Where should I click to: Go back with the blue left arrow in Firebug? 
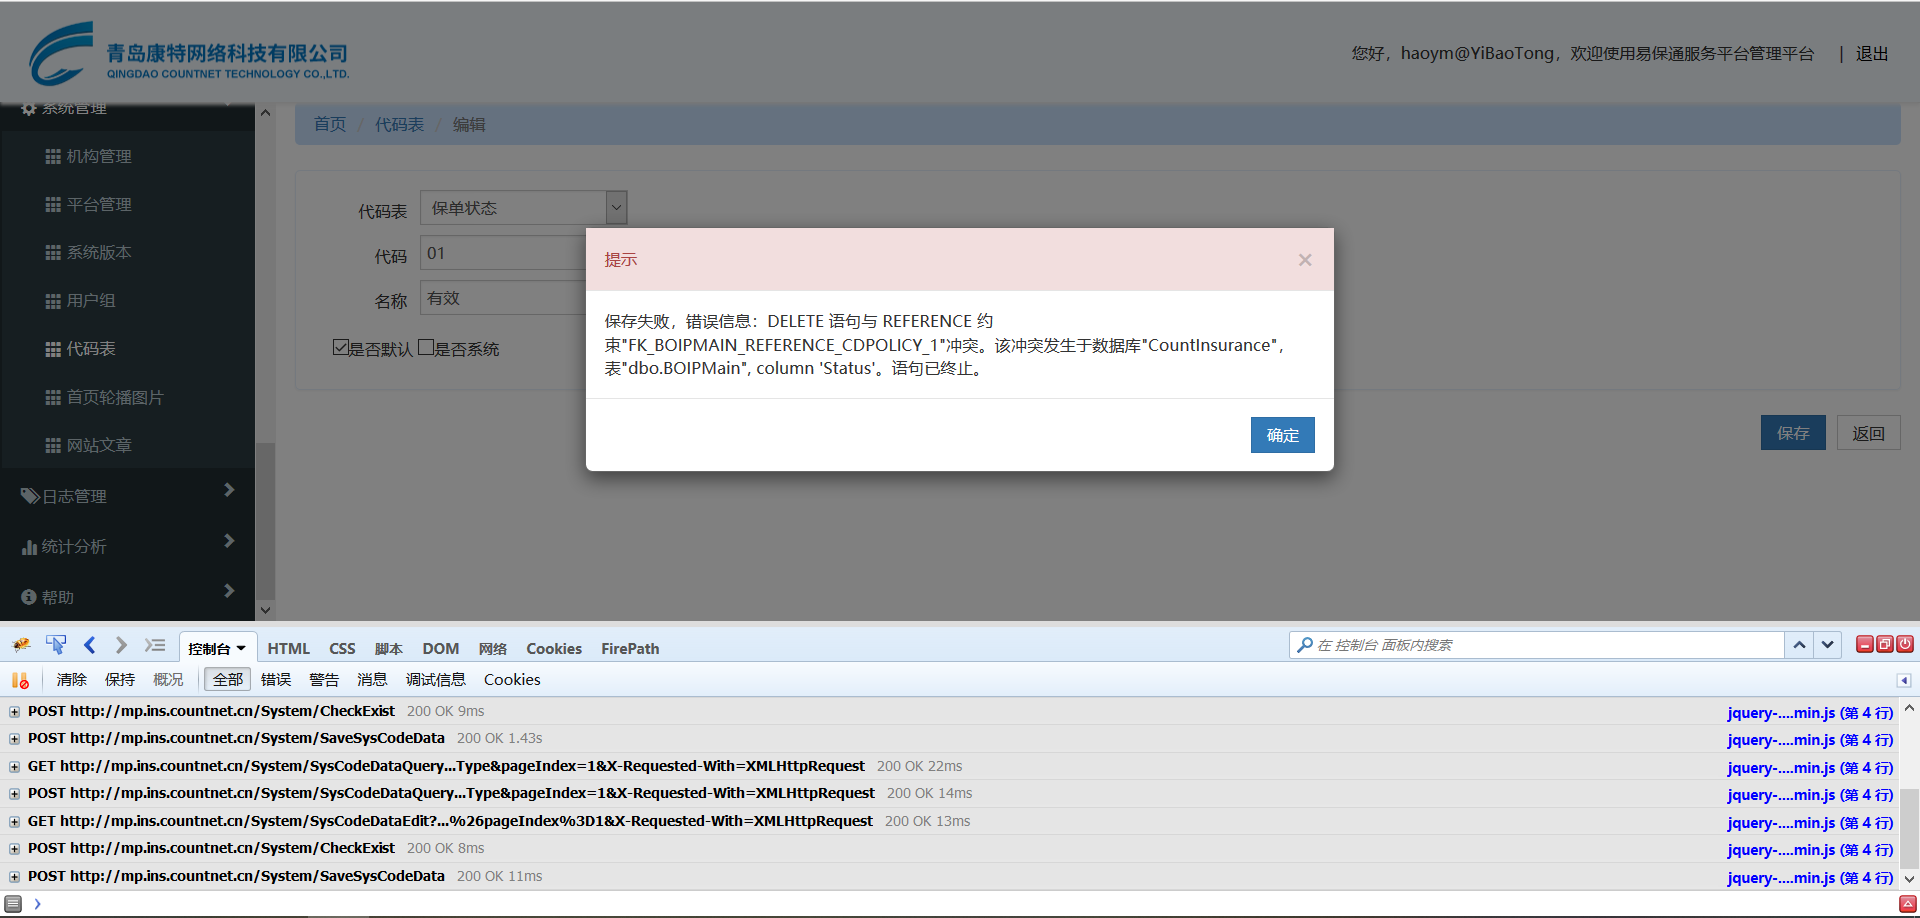click(90, 646)
